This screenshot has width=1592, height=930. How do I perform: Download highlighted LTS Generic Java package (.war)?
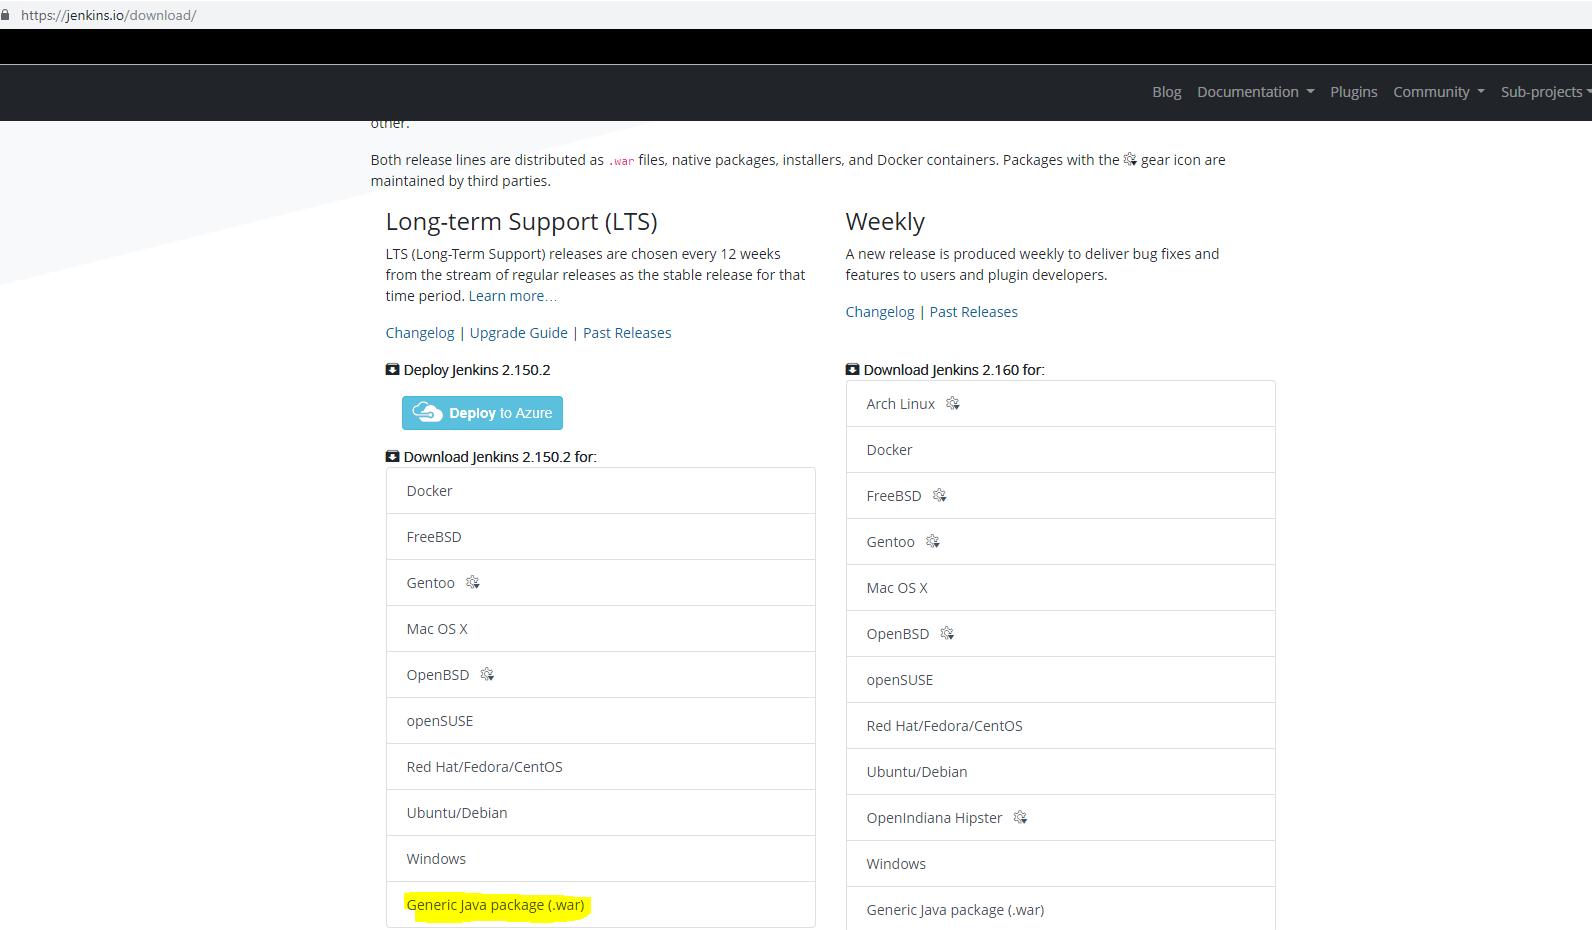pyautogui.click(x=495, y=905)
